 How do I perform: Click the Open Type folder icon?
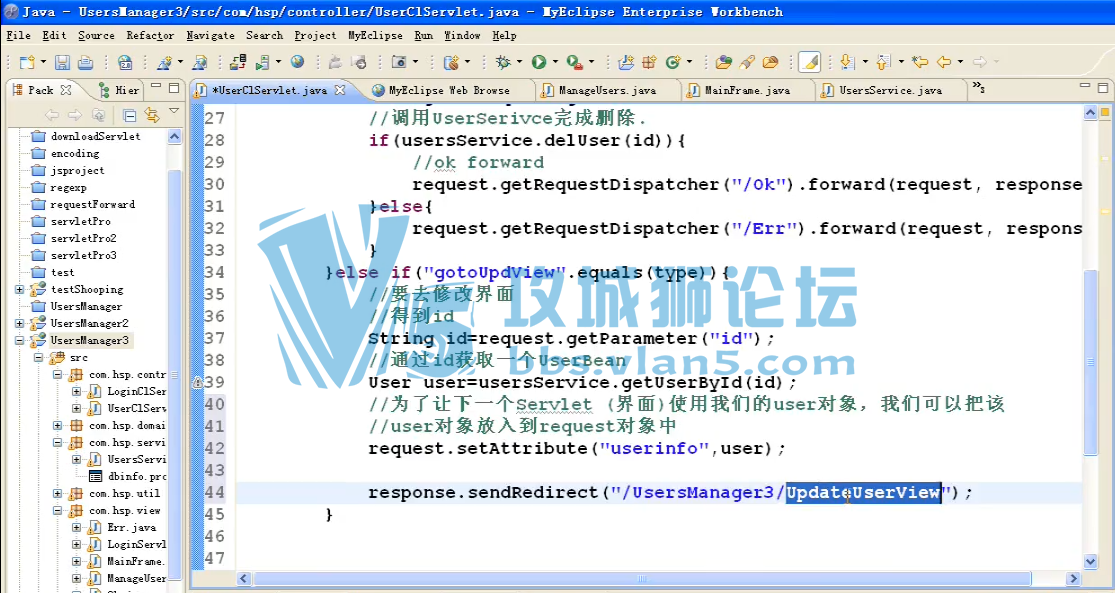point(723,63)
